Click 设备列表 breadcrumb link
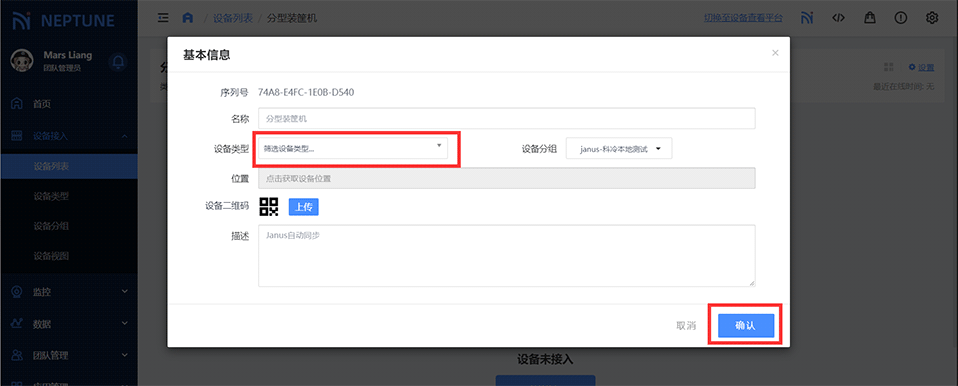 [233, 18]
